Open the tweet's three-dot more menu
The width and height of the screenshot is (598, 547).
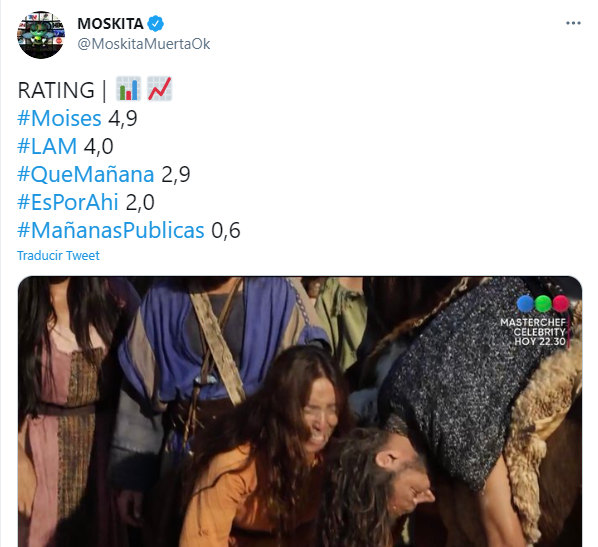(x=573, y=23)
